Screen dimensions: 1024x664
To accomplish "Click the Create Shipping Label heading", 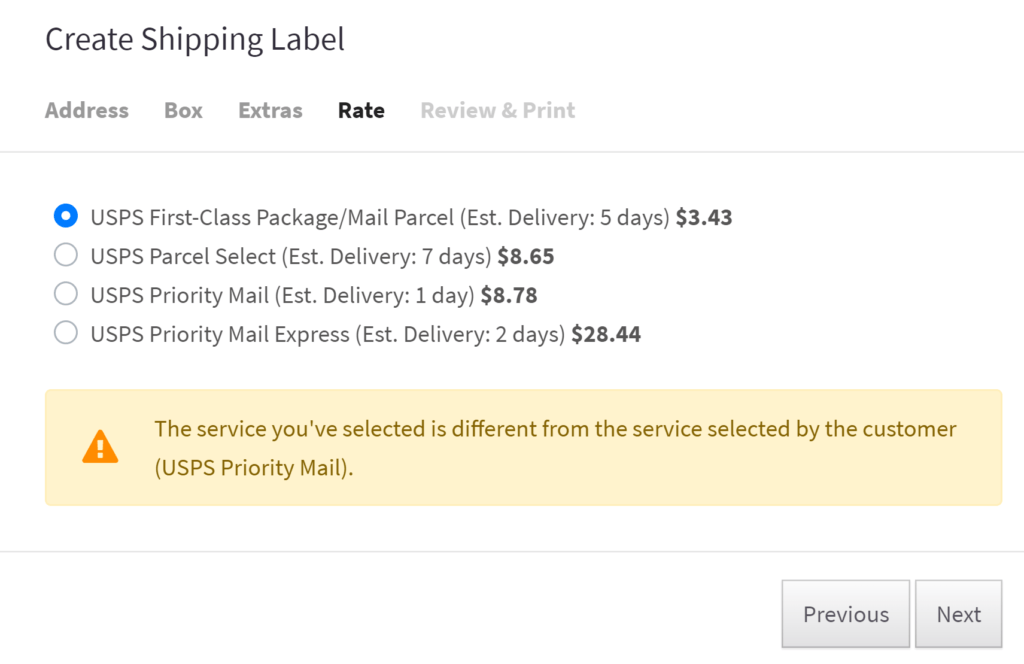I will (195, 39).
